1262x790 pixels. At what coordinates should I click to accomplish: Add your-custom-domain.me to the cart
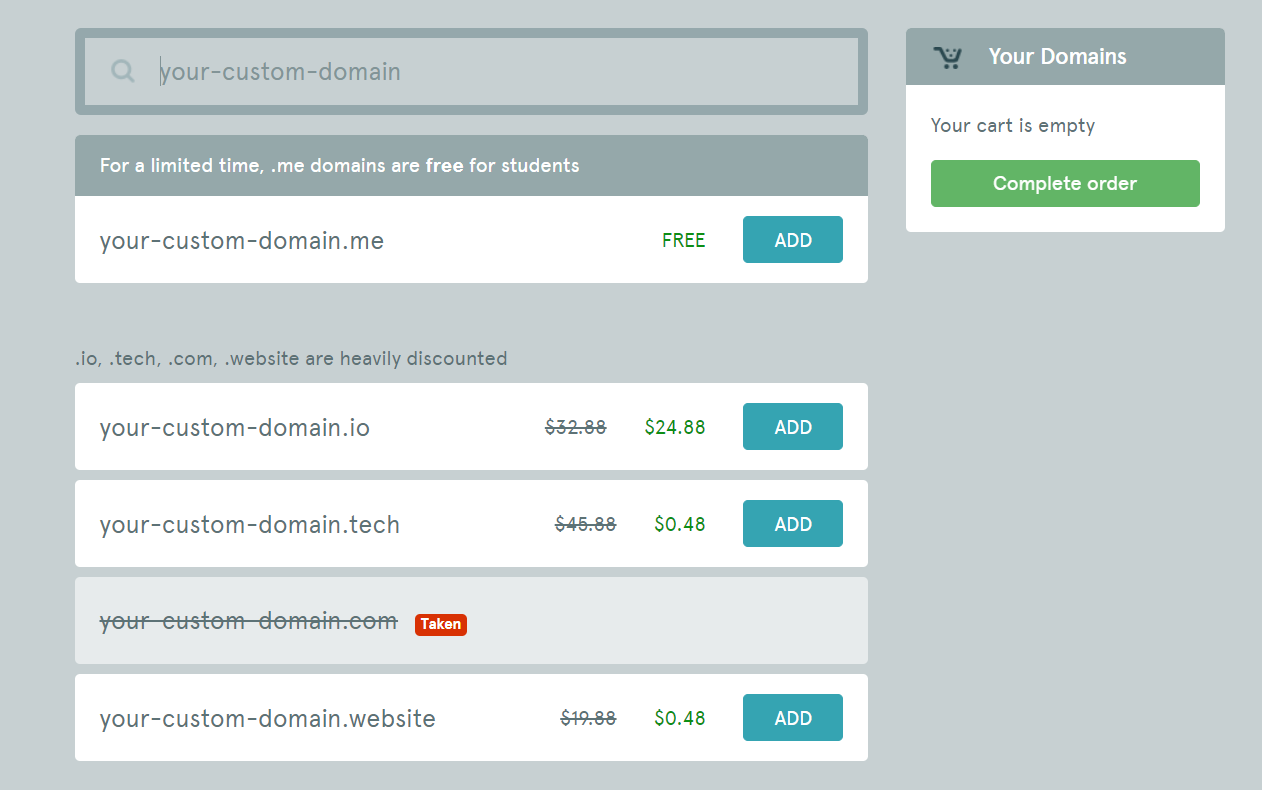tap(792, 239)
